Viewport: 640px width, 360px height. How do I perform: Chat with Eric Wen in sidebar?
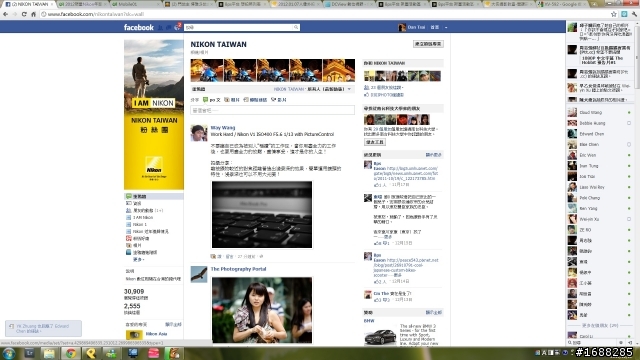click(599, 155)
